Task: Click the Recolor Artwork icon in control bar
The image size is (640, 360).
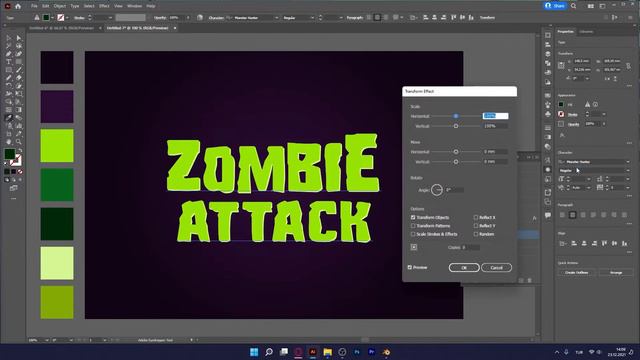Action: click(200, 18)
